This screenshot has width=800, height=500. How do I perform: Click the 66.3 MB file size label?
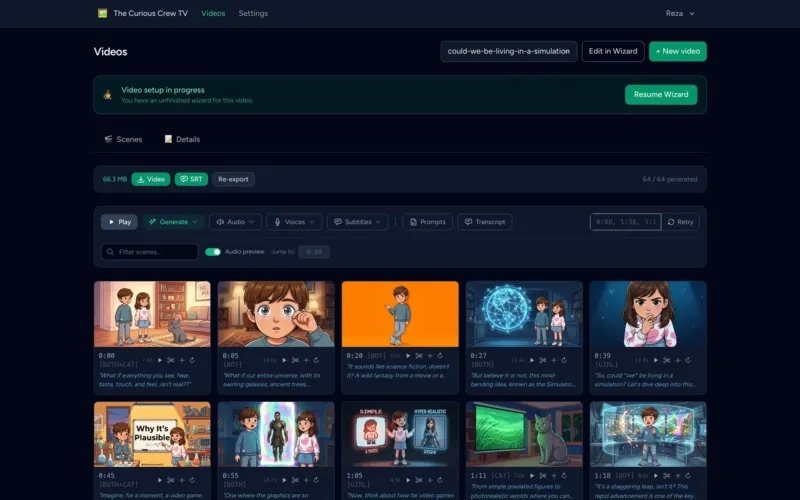click(x=115, y=179)
